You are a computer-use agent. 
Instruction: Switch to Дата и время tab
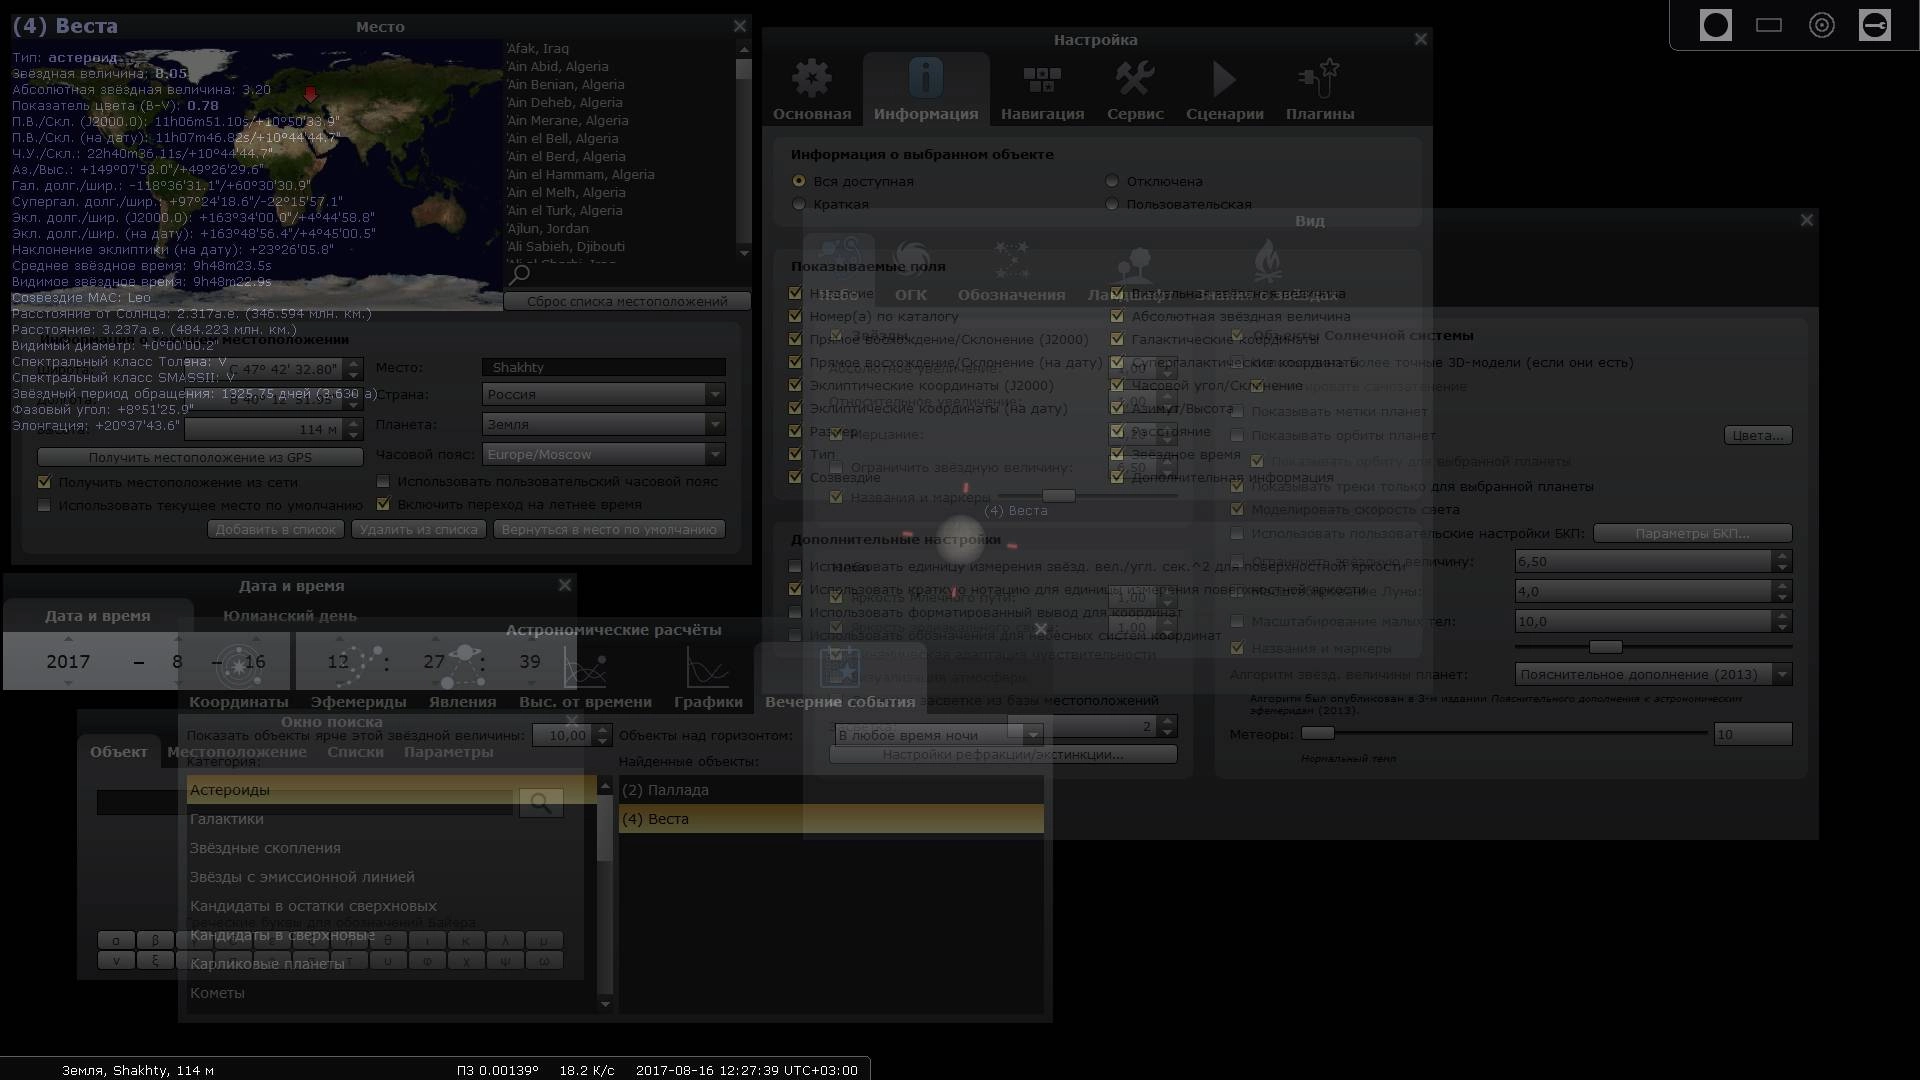(x=97, y=616)
